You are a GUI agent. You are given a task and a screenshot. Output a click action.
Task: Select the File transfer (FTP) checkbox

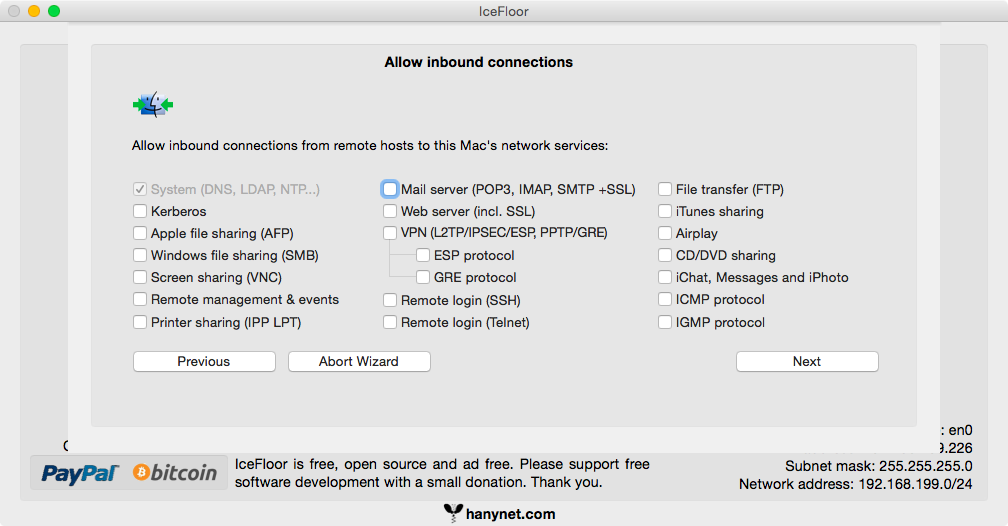pyautogui.click(x=665, y=189)
